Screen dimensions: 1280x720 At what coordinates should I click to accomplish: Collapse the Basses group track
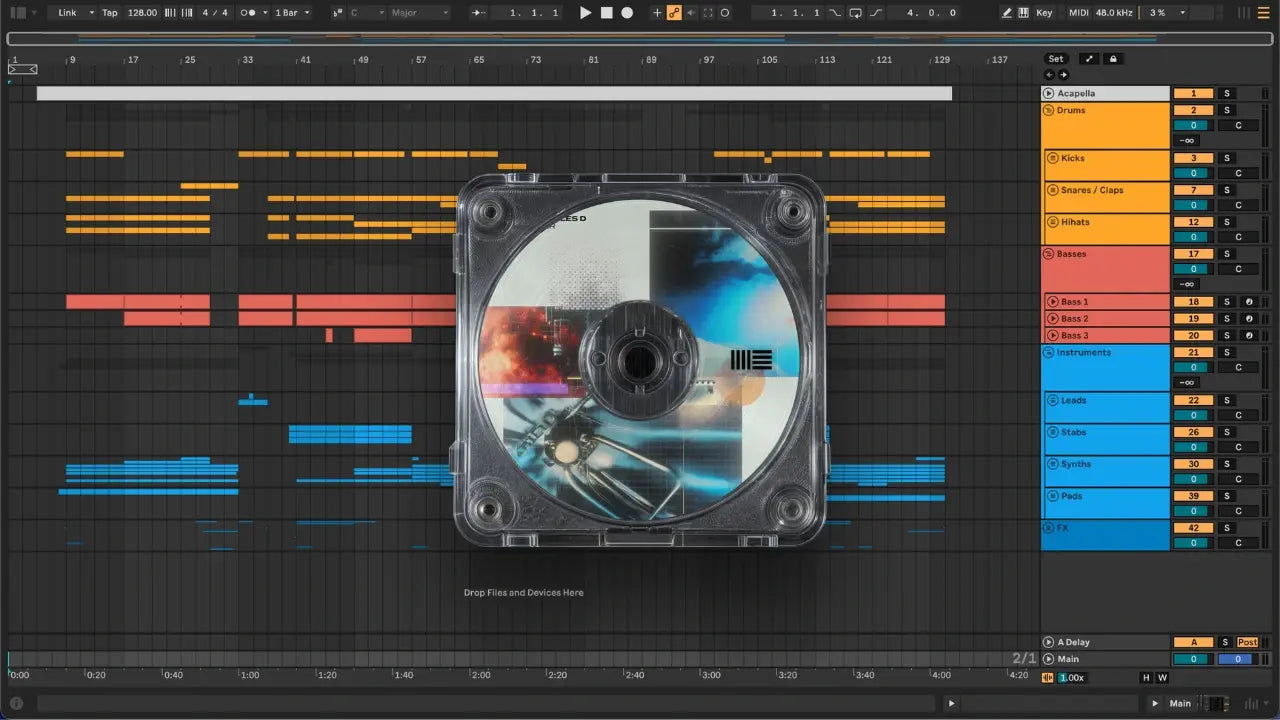[x=1049, y=254]
